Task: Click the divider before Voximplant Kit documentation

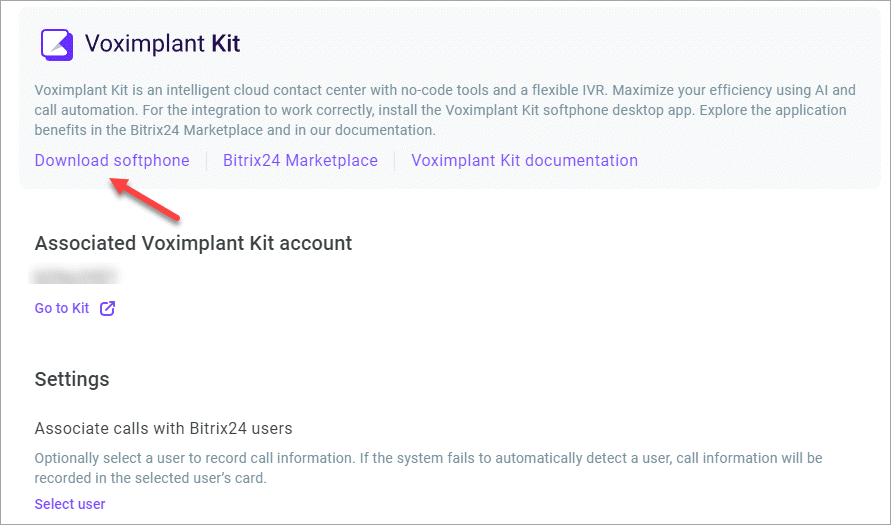Action: (x=395, y=161)
